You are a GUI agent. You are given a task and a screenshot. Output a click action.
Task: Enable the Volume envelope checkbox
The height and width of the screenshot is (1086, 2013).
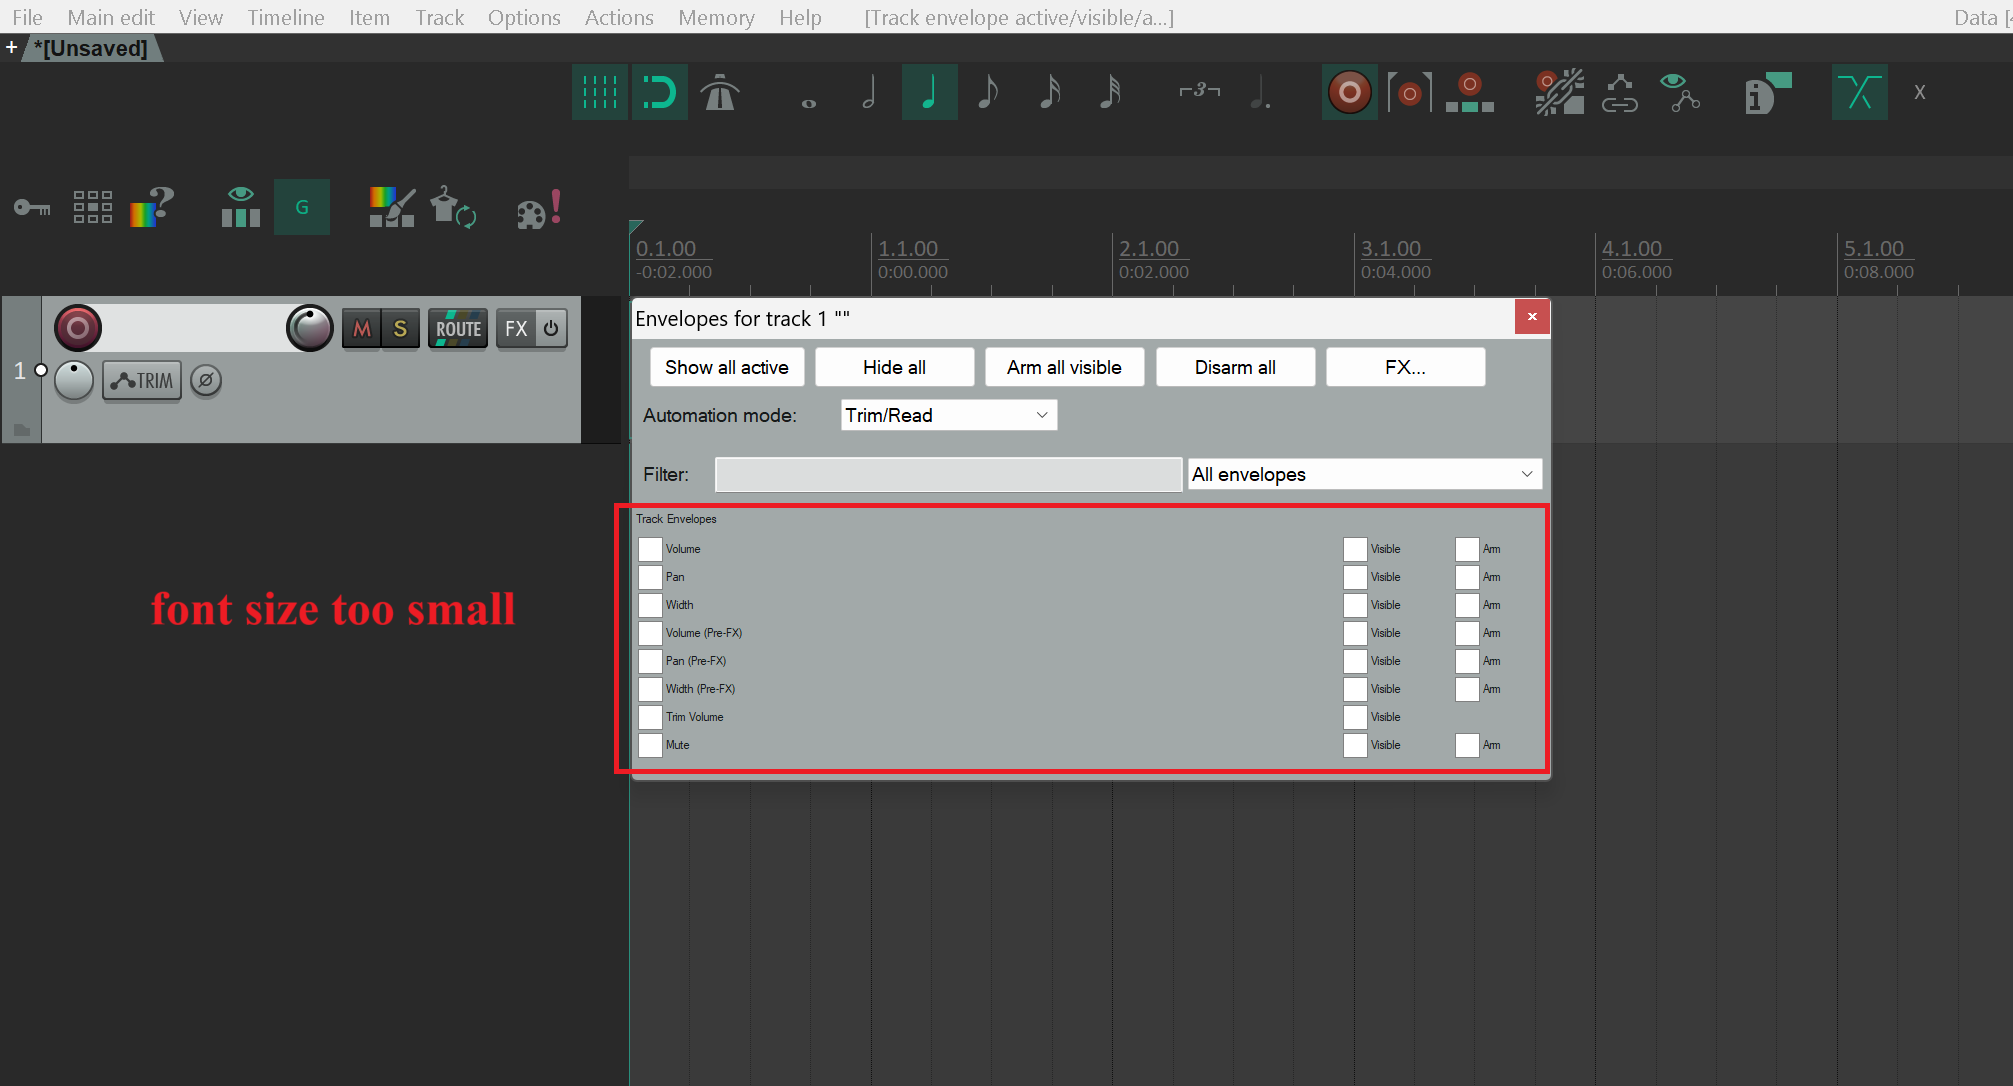[650, 549]
